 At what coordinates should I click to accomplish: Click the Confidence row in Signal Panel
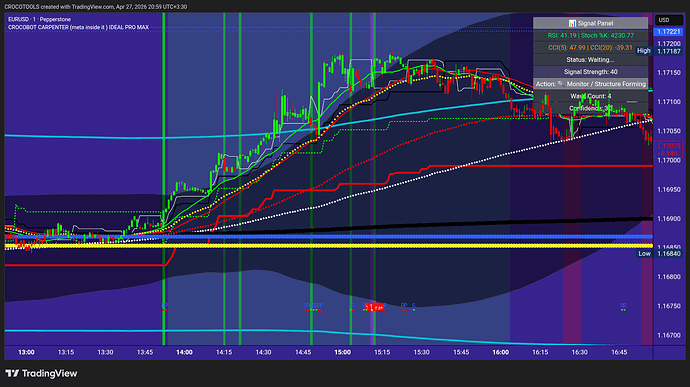[x=591, y=108]
